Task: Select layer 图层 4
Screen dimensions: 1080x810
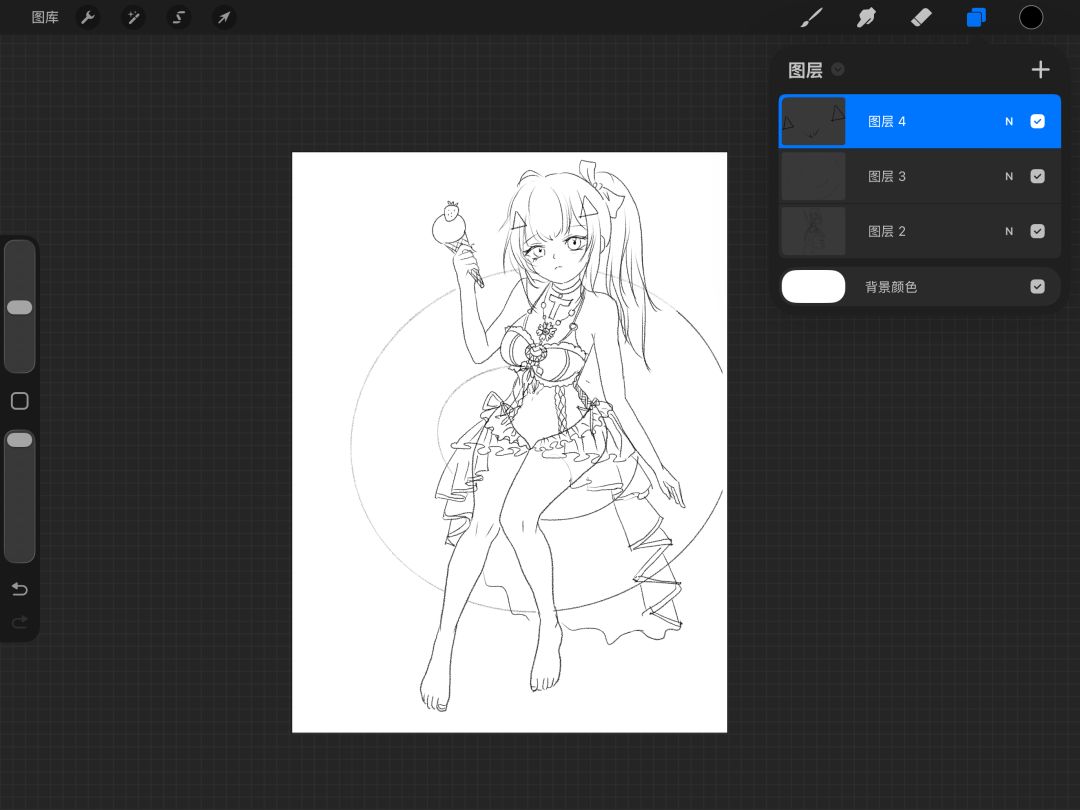Action: click(x=920, y=121)
